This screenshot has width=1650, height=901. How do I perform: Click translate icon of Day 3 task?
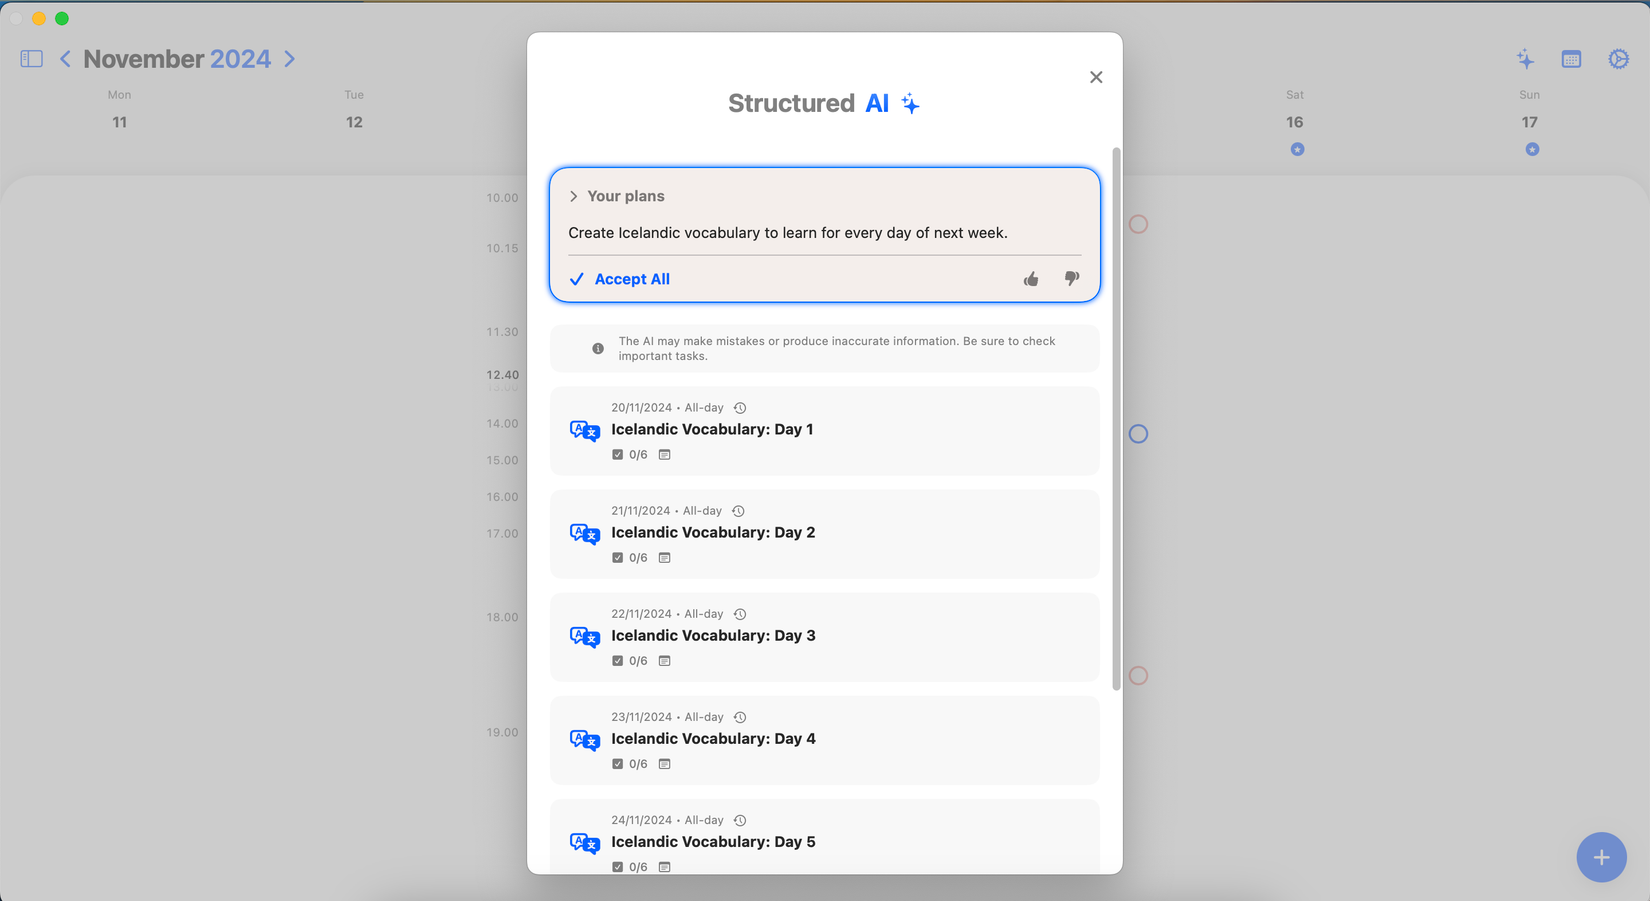585,637
